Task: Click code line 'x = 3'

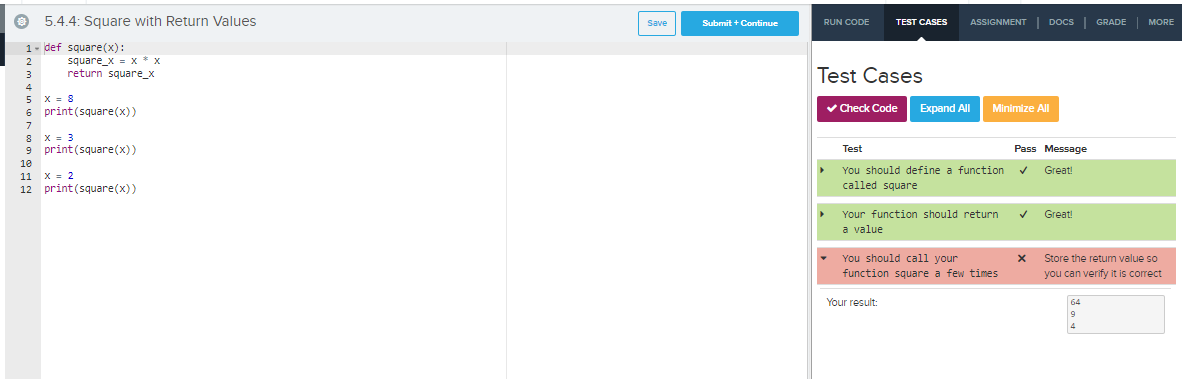Action: point(59,138)
